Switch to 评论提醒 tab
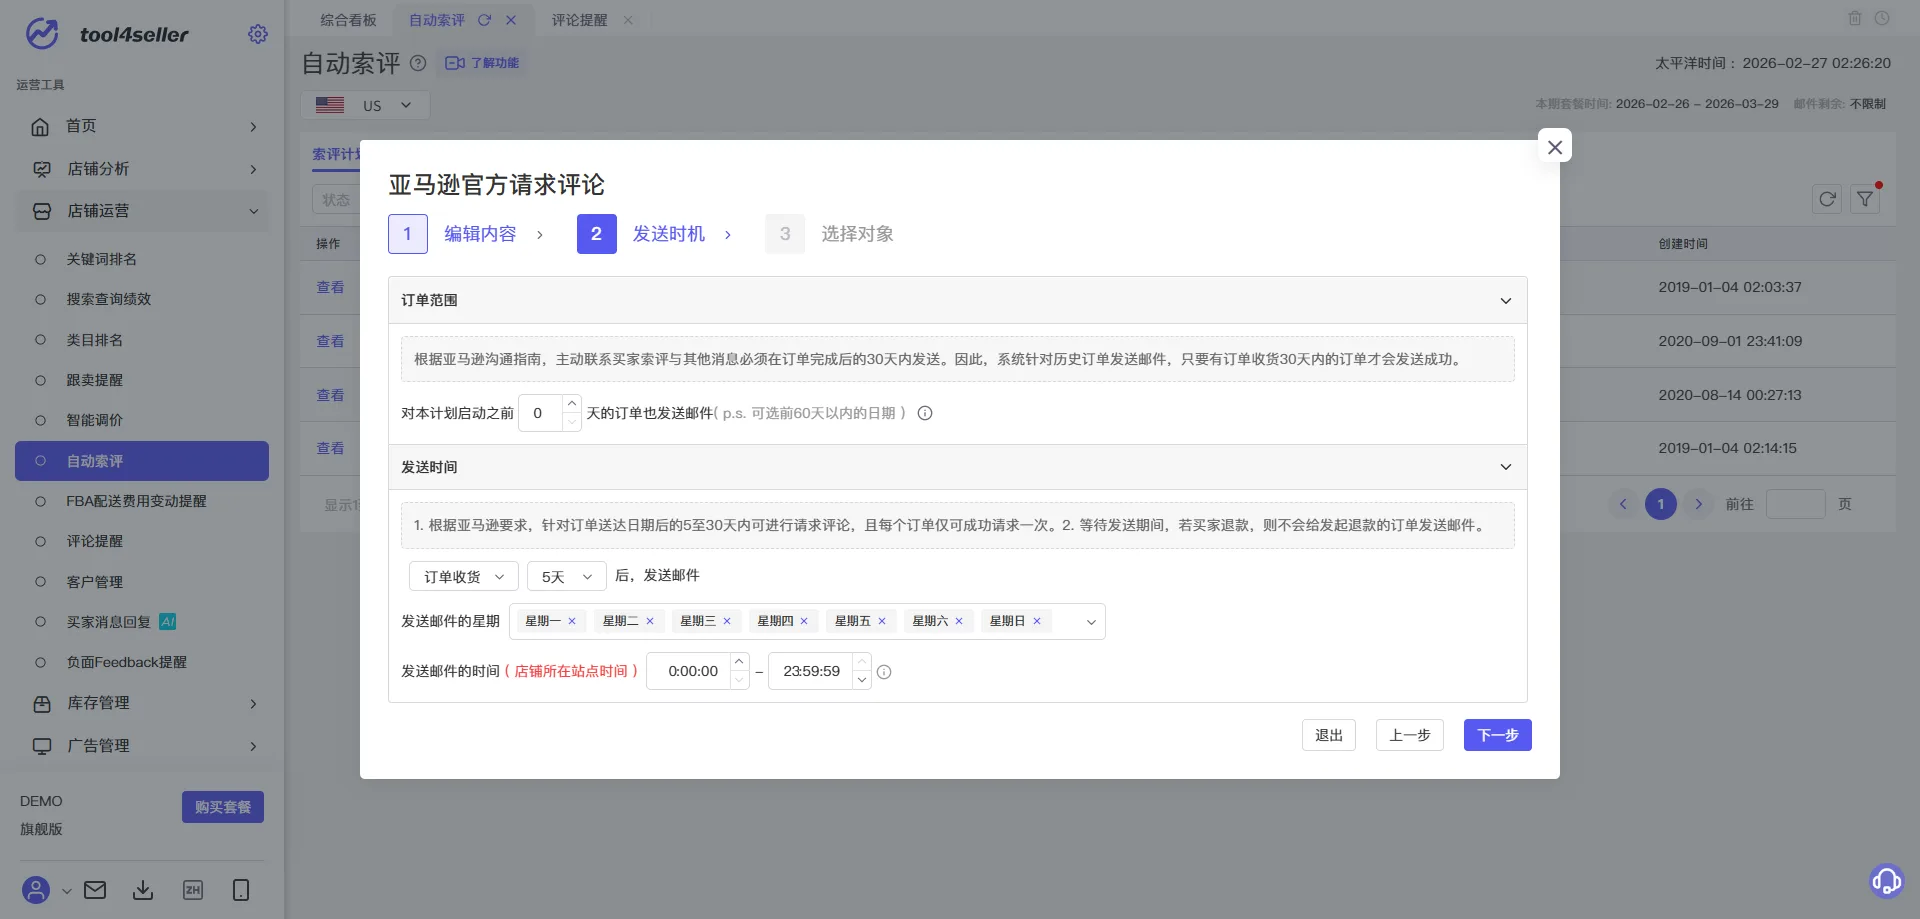Screen dimensions: 1920x919 tap(579, 20)
